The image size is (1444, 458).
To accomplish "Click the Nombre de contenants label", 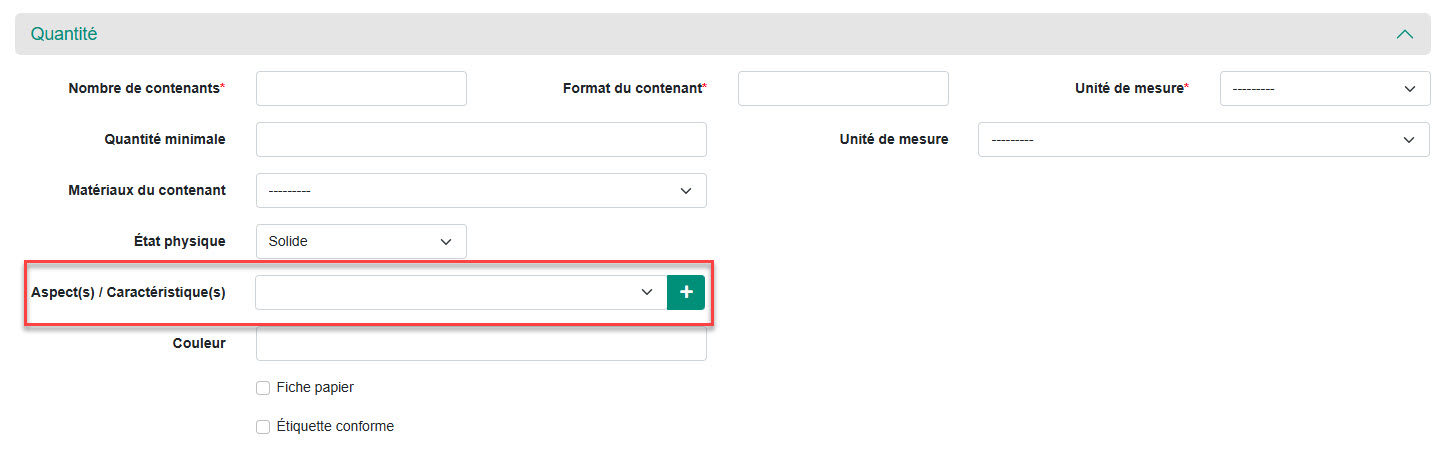I will 144,89.
